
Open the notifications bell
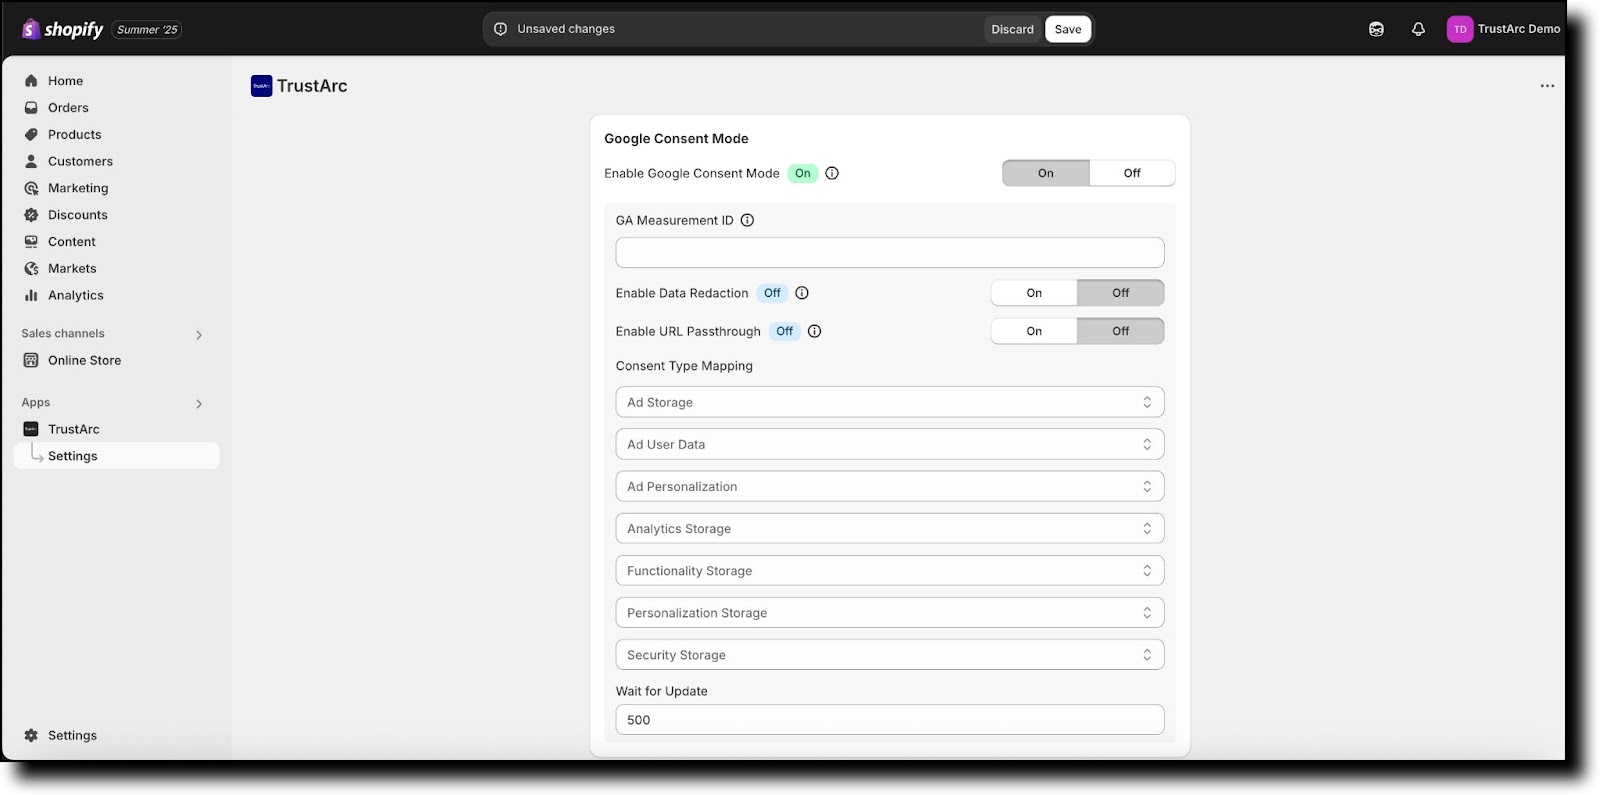1418,29
